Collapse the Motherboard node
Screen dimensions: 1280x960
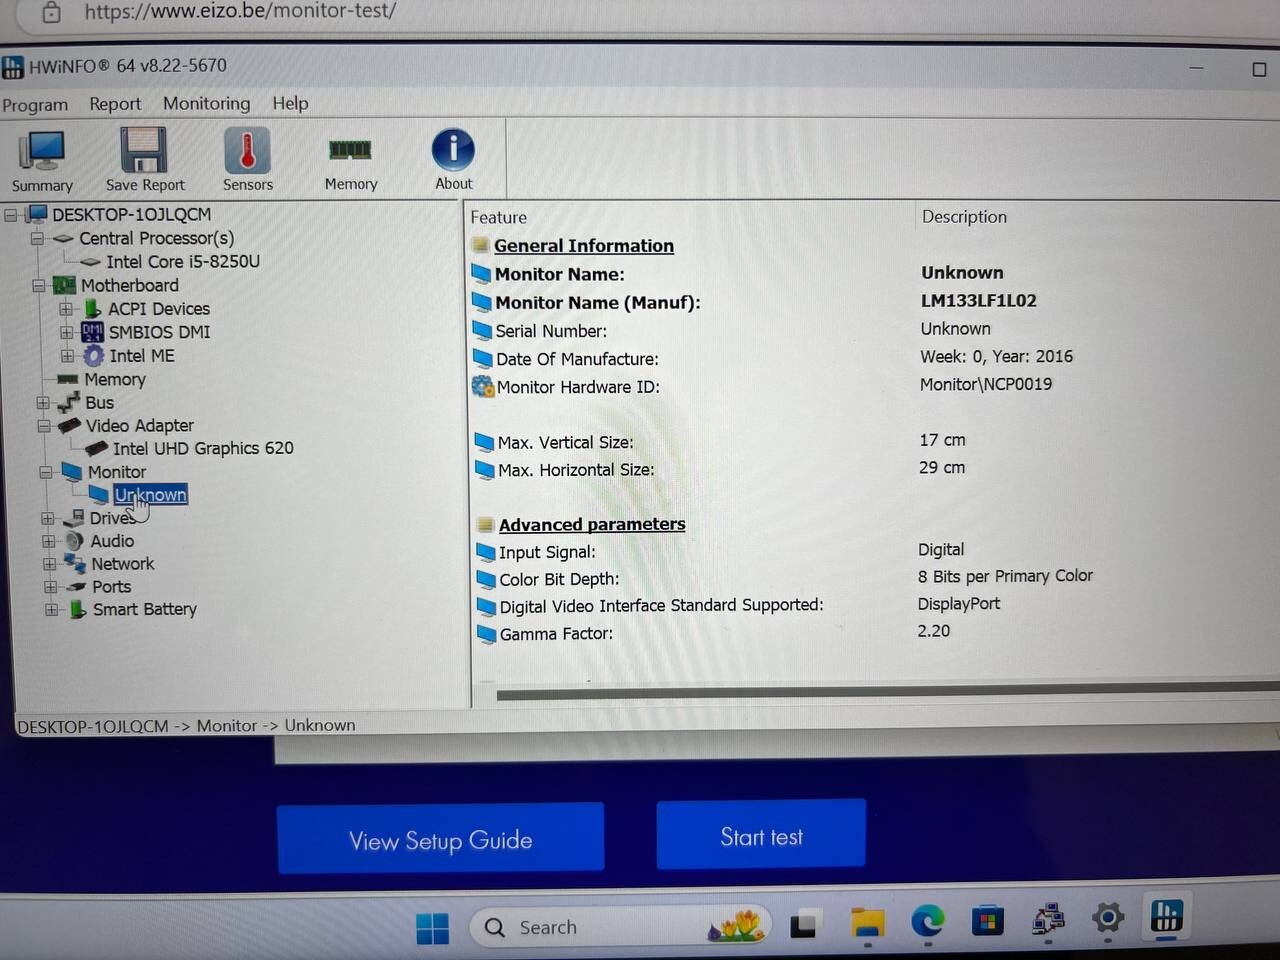pyautogui.click(x=38, y=285)
